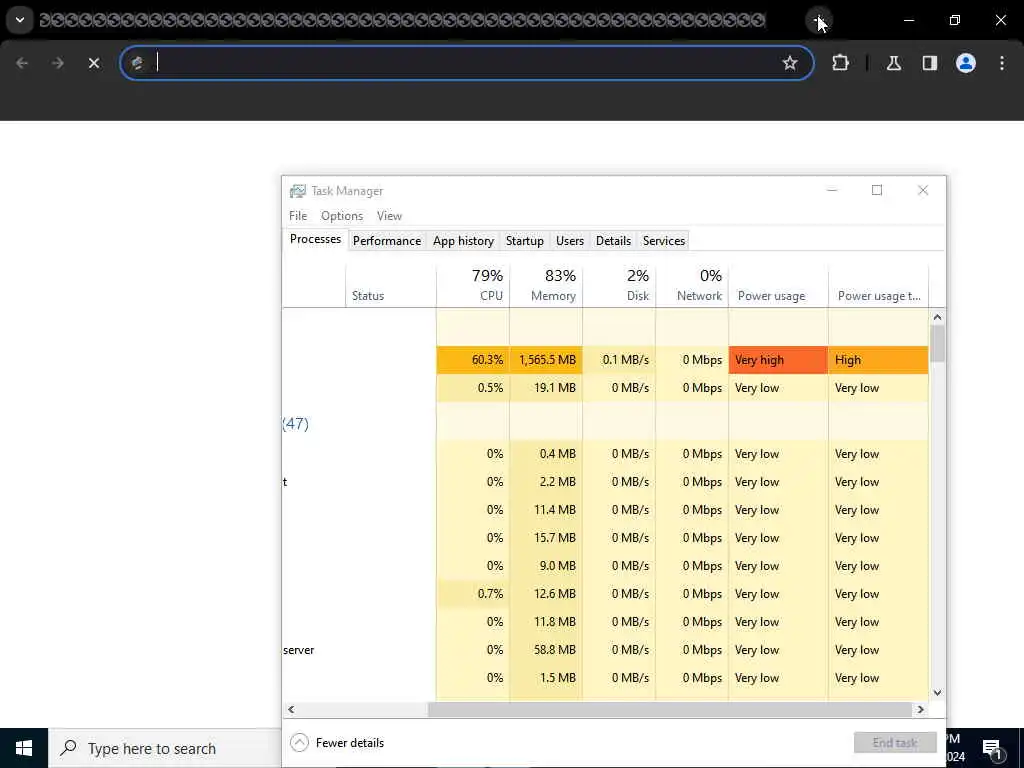Screen dimensions: 1024x768
Task: Bookmark this page with the star icon
Action: [x=790, y=63]
